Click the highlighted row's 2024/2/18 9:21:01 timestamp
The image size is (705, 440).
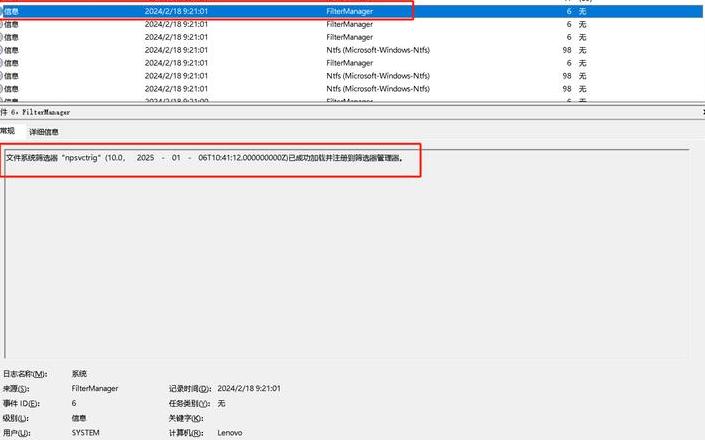(176, 11)
